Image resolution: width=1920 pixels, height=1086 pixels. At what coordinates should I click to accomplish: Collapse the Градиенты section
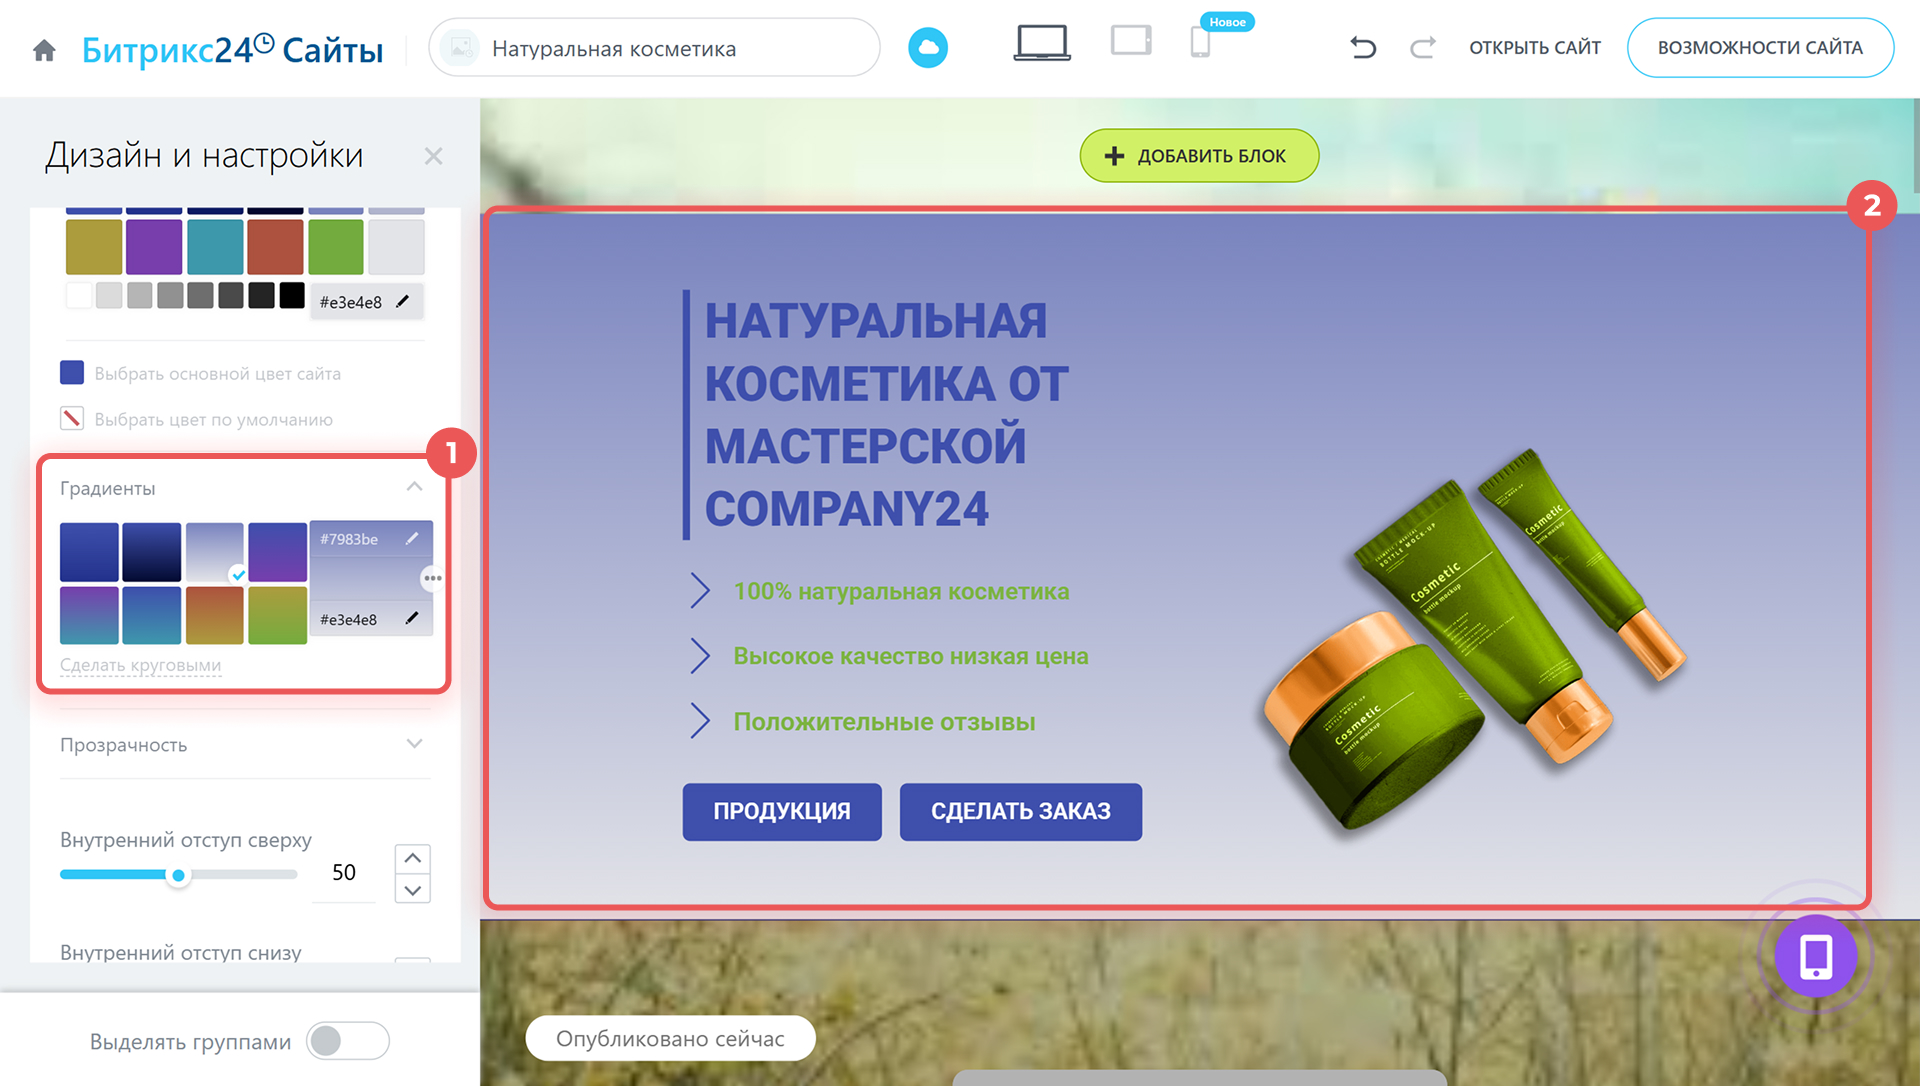(414, 487)
